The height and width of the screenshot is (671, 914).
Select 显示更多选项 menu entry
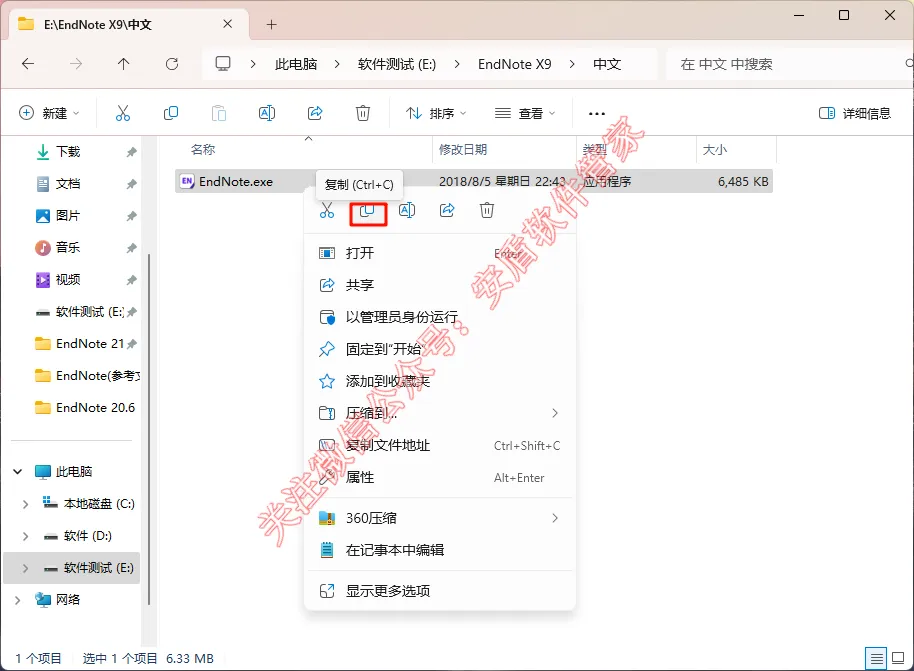(440, 591)
